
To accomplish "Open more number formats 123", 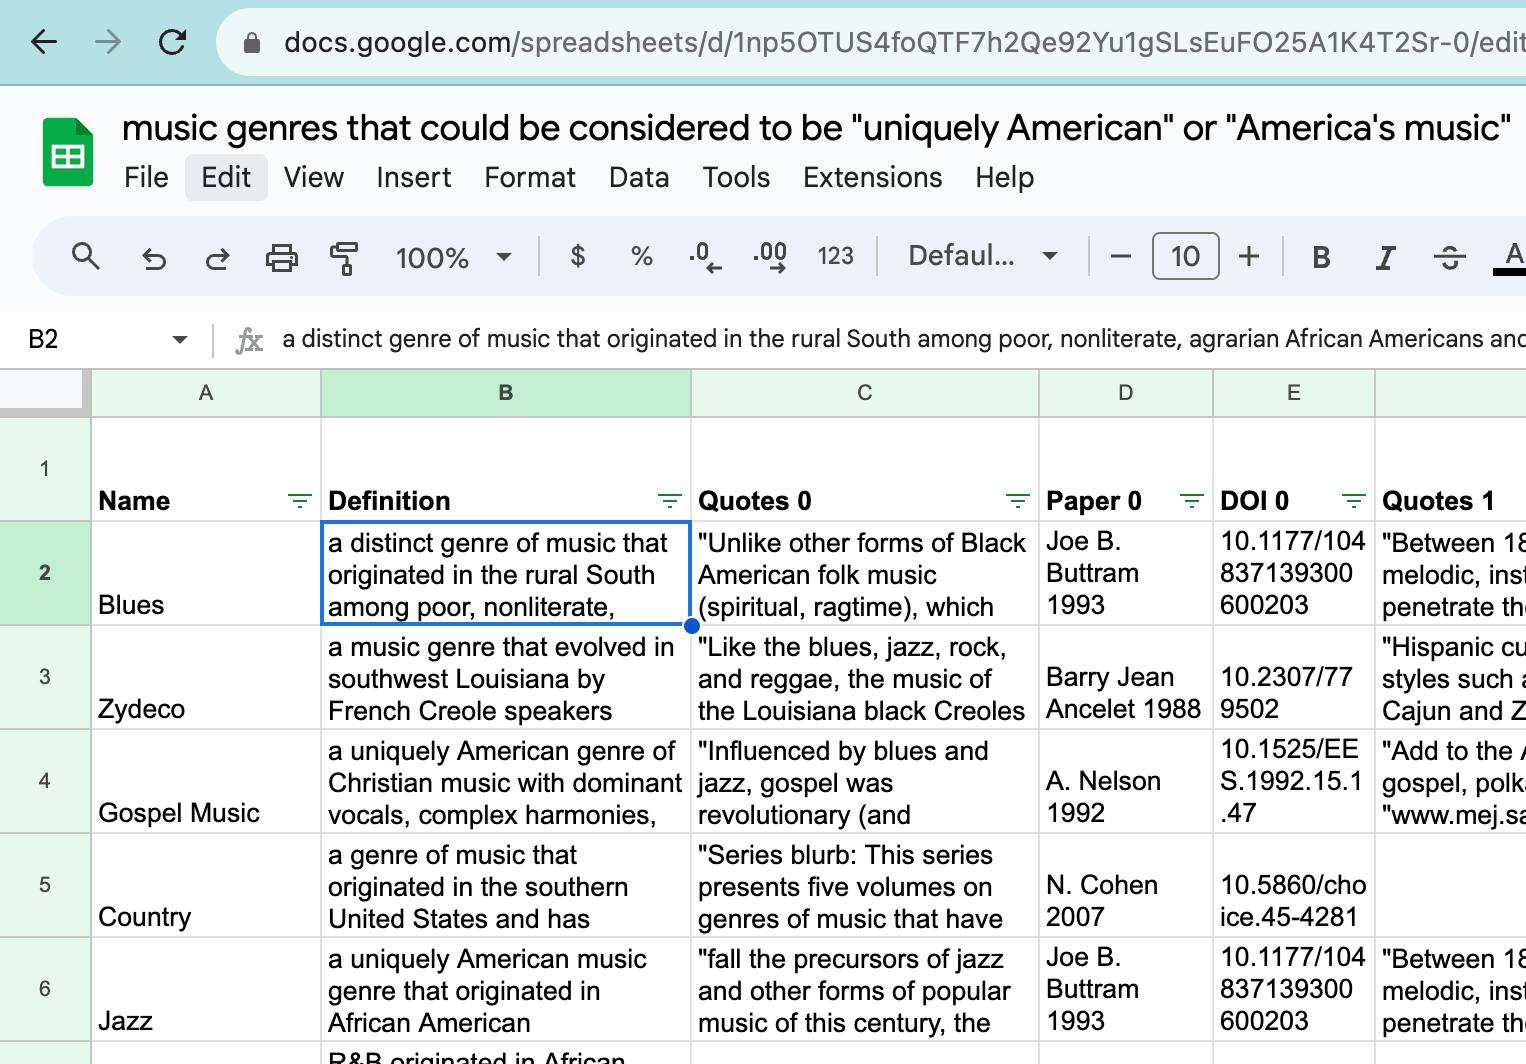I will tap(835, 257).
